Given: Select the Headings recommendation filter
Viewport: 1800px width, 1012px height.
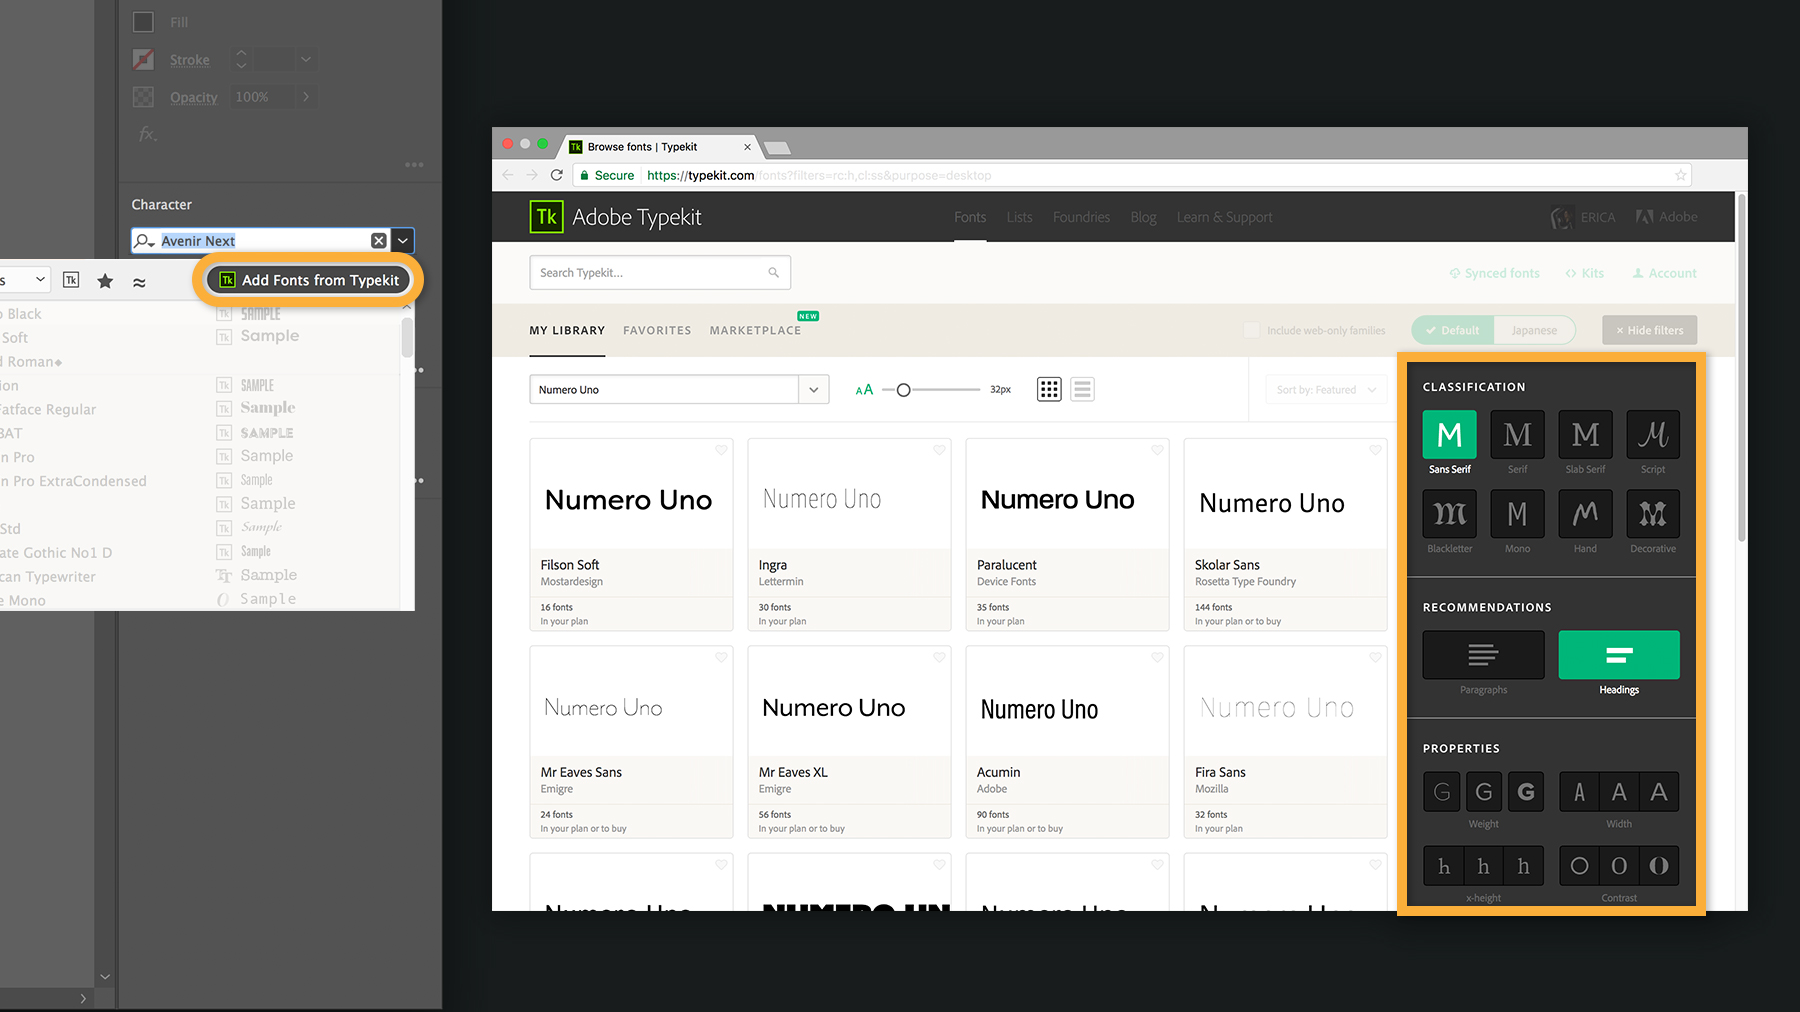Looking at the screenshot, I should point(1619,655).
